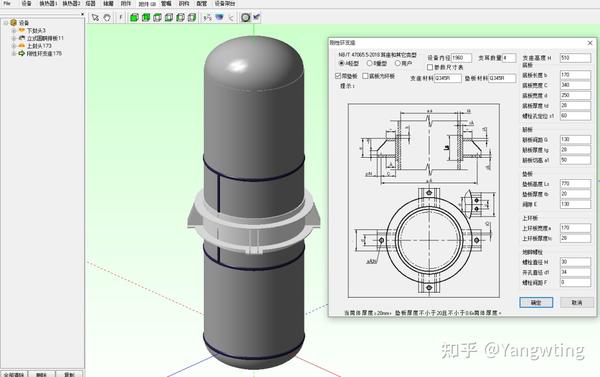Activate the hand pan tool
Image resolution: width=600 pixels, height=377 pixels.
[107, 17]
